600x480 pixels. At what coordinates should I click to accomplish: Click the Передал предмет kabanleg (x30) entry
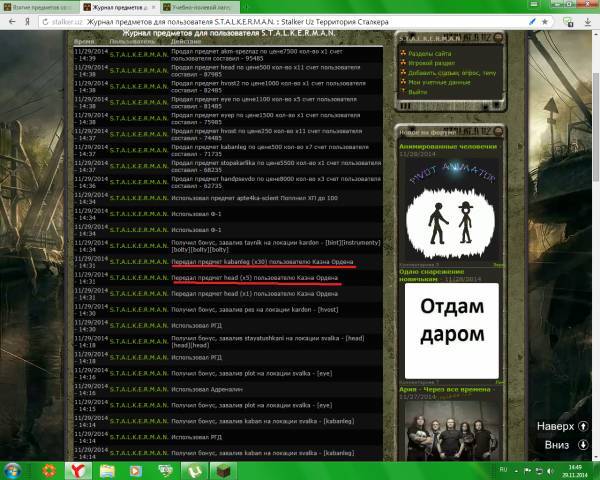262,262
